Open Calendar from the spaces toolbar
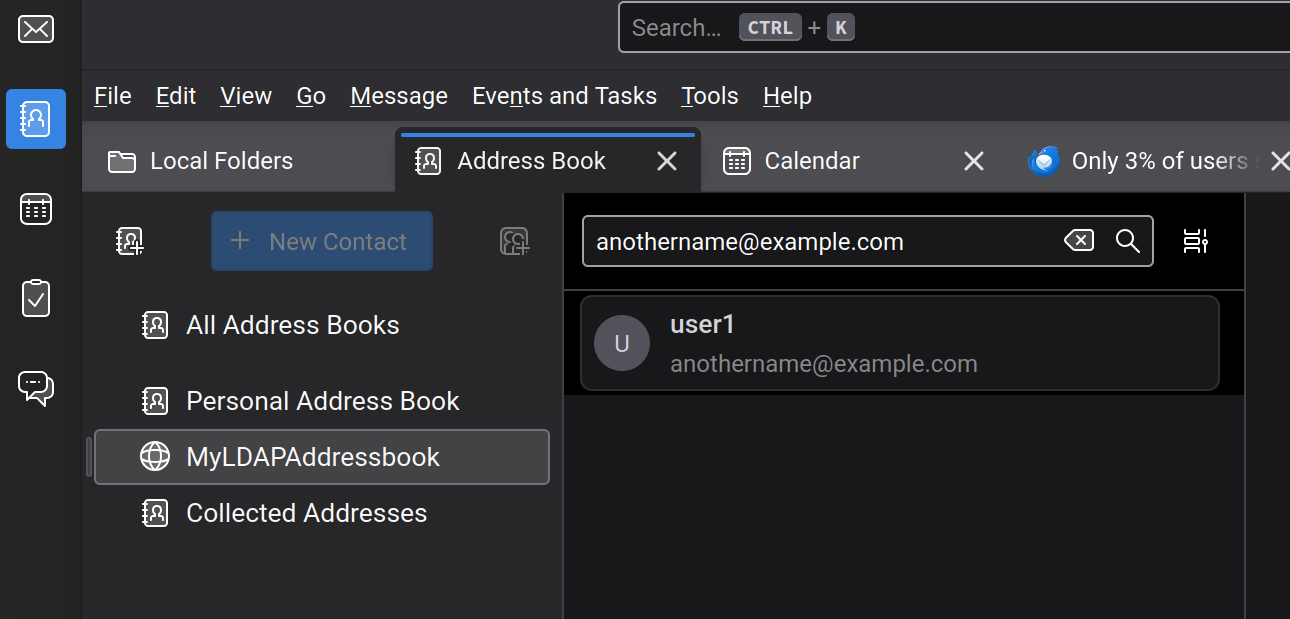Viewport: 1290px width, 619px height. click(x=36, y=209)
